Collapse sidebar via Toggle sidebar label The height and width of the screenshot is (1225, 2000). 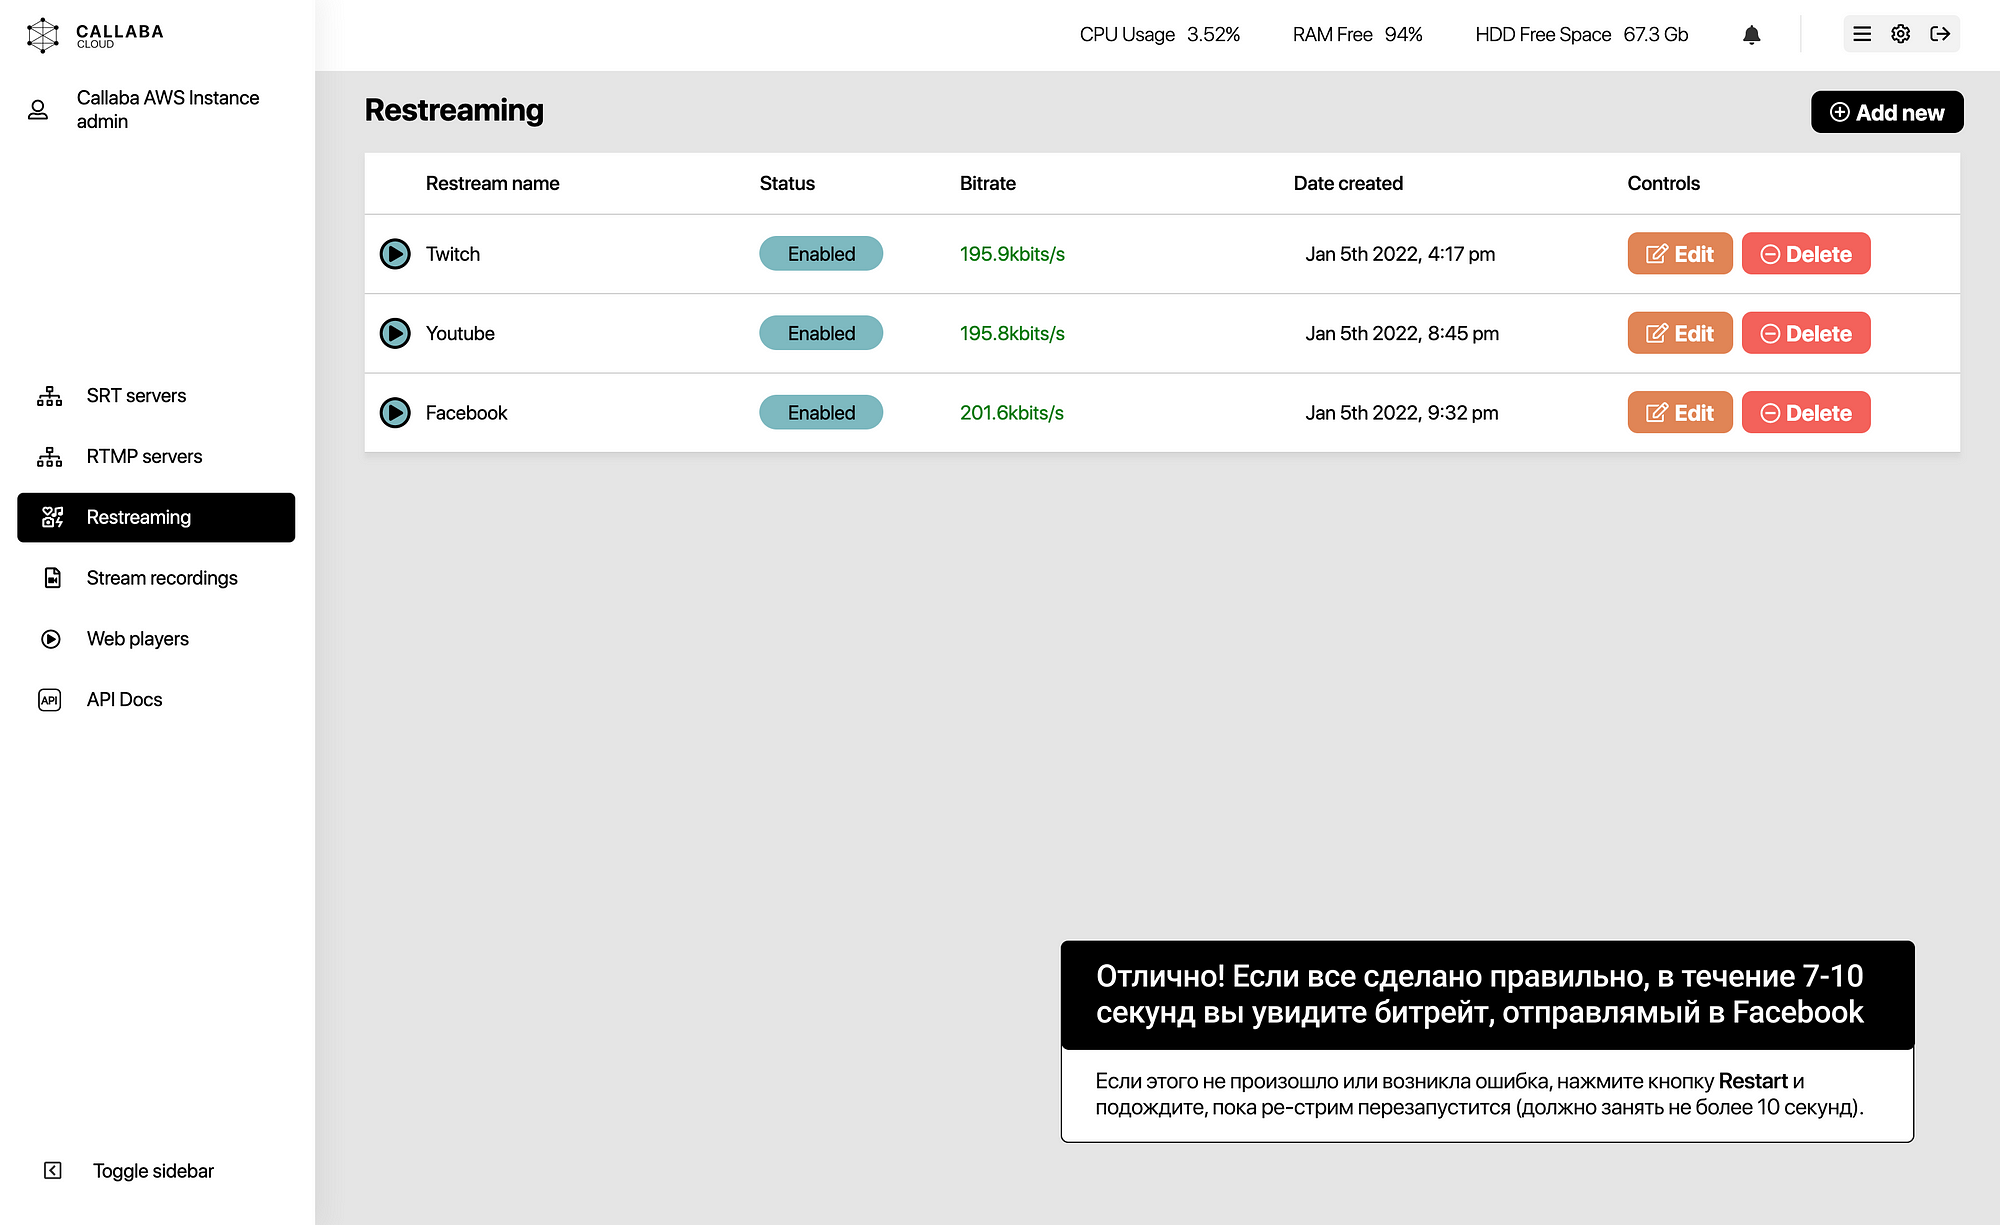pyautogui.click(x=153, y=1171)
